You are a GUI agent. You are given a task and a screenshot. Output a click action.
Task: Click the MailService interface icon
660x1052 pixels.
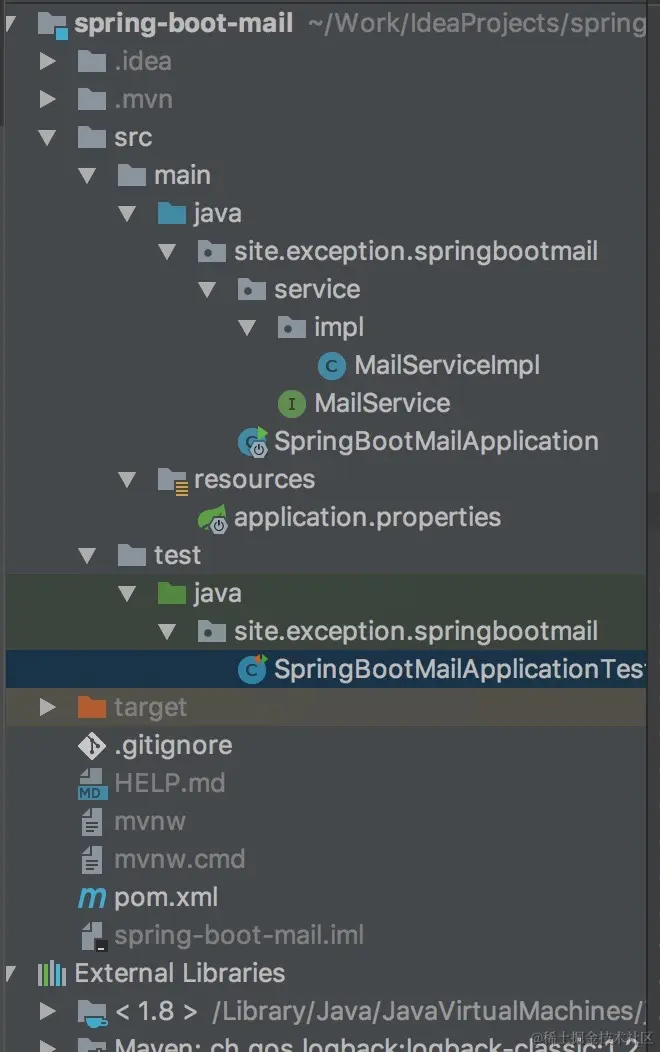tap(292, 403)
